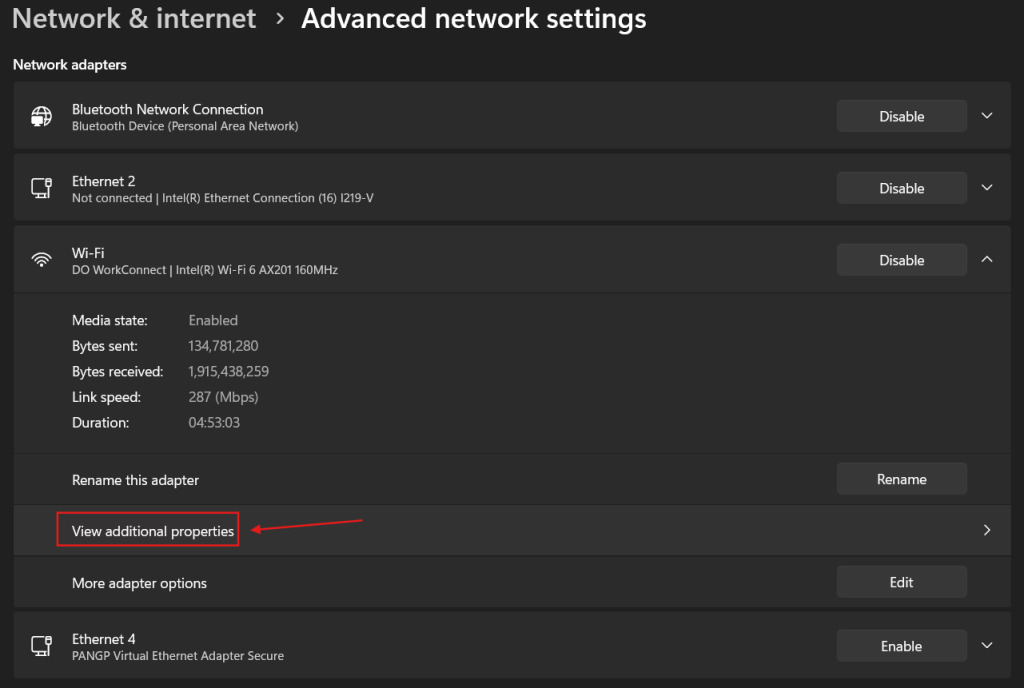The width and height of the screenshot is (1024, 688).
Task: Disable the Bluetooth Network Connection adapter
Action: 901,116
